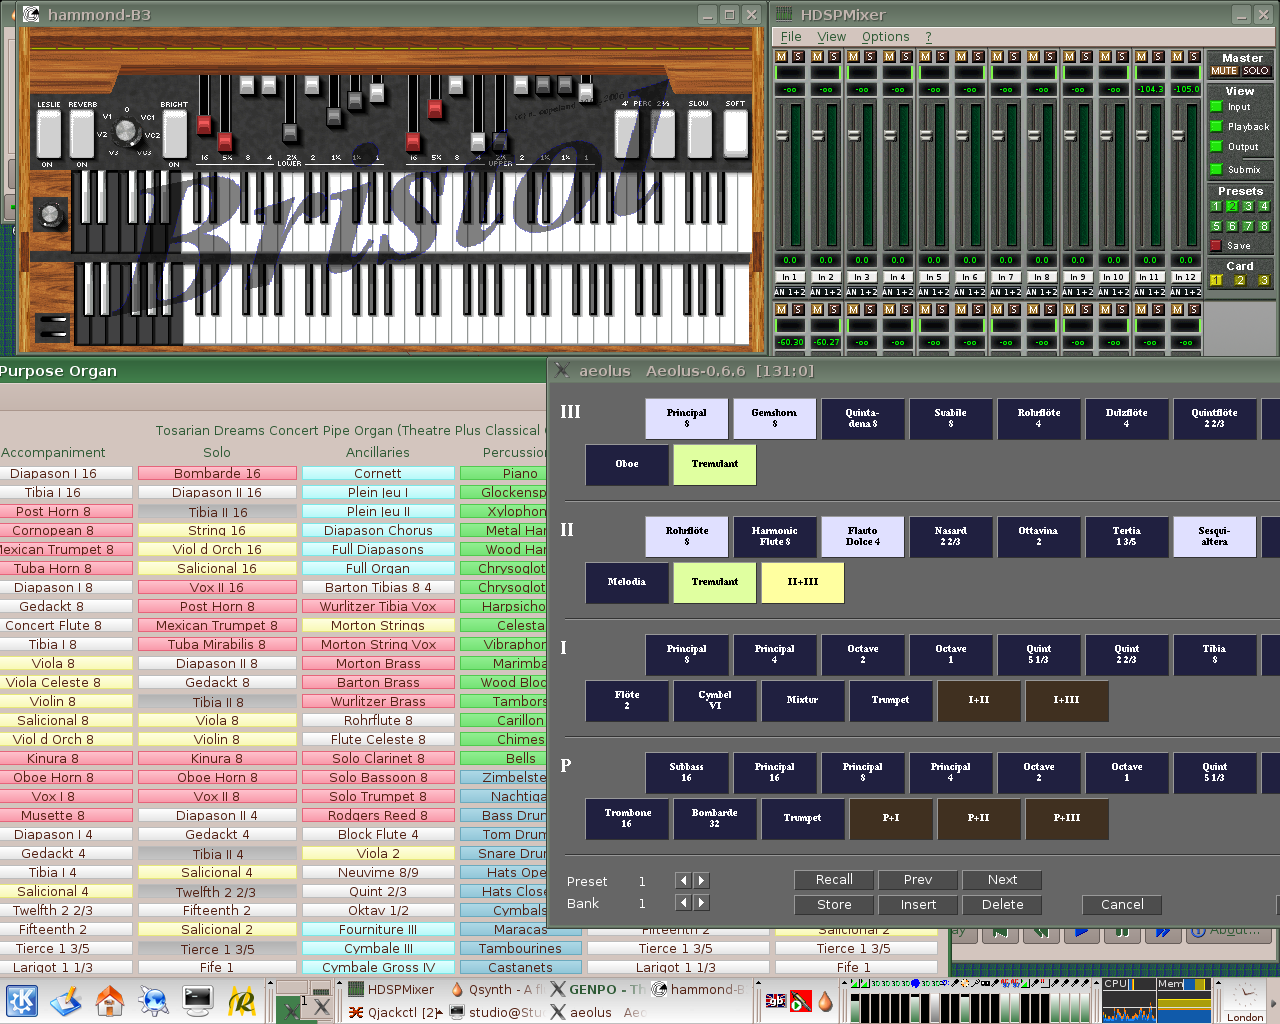The image size is (1280, 1024).
Task: Toggle the Reverb switch on hammond
Action: [82, 134]
